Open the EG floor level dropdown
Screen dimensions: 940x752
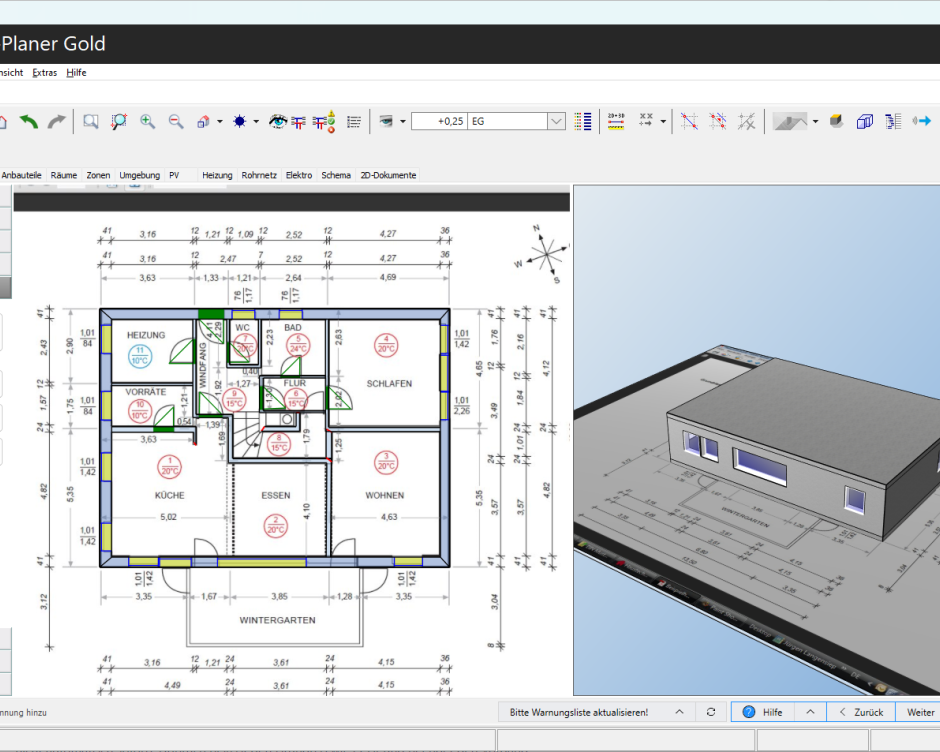[556, 121]
